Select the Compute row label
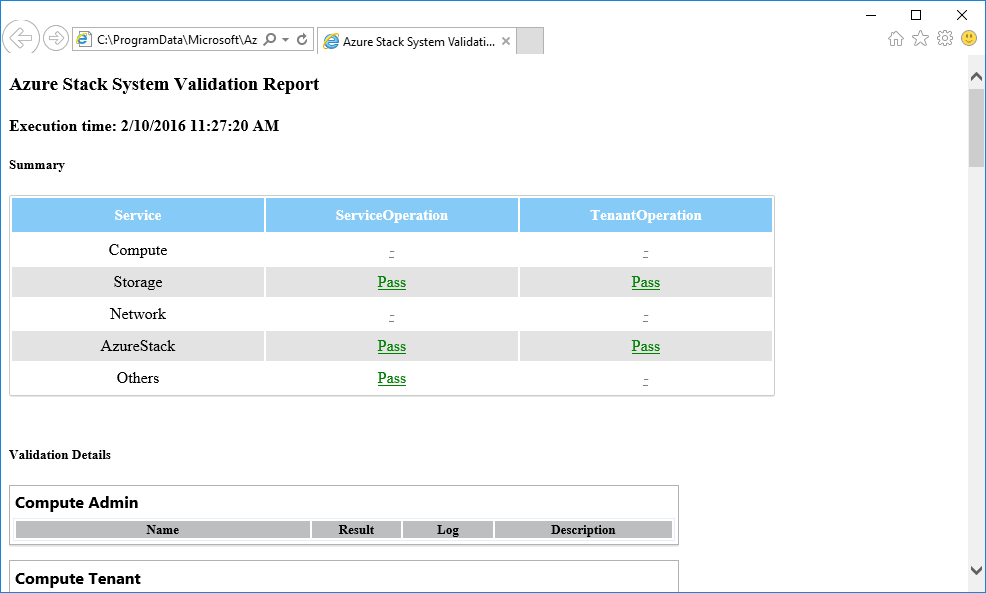Viewport: 986px width, 593px height. (x=138, y=250)
